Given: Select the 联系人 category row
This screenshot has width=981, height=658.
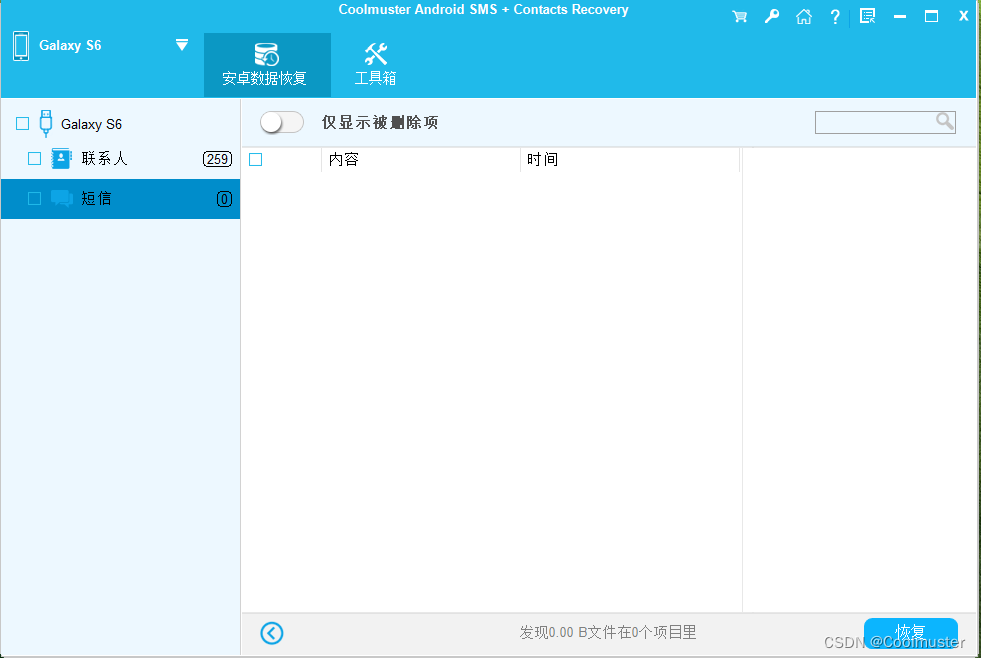Looking at the screenshot, I should tap(120, 159).
